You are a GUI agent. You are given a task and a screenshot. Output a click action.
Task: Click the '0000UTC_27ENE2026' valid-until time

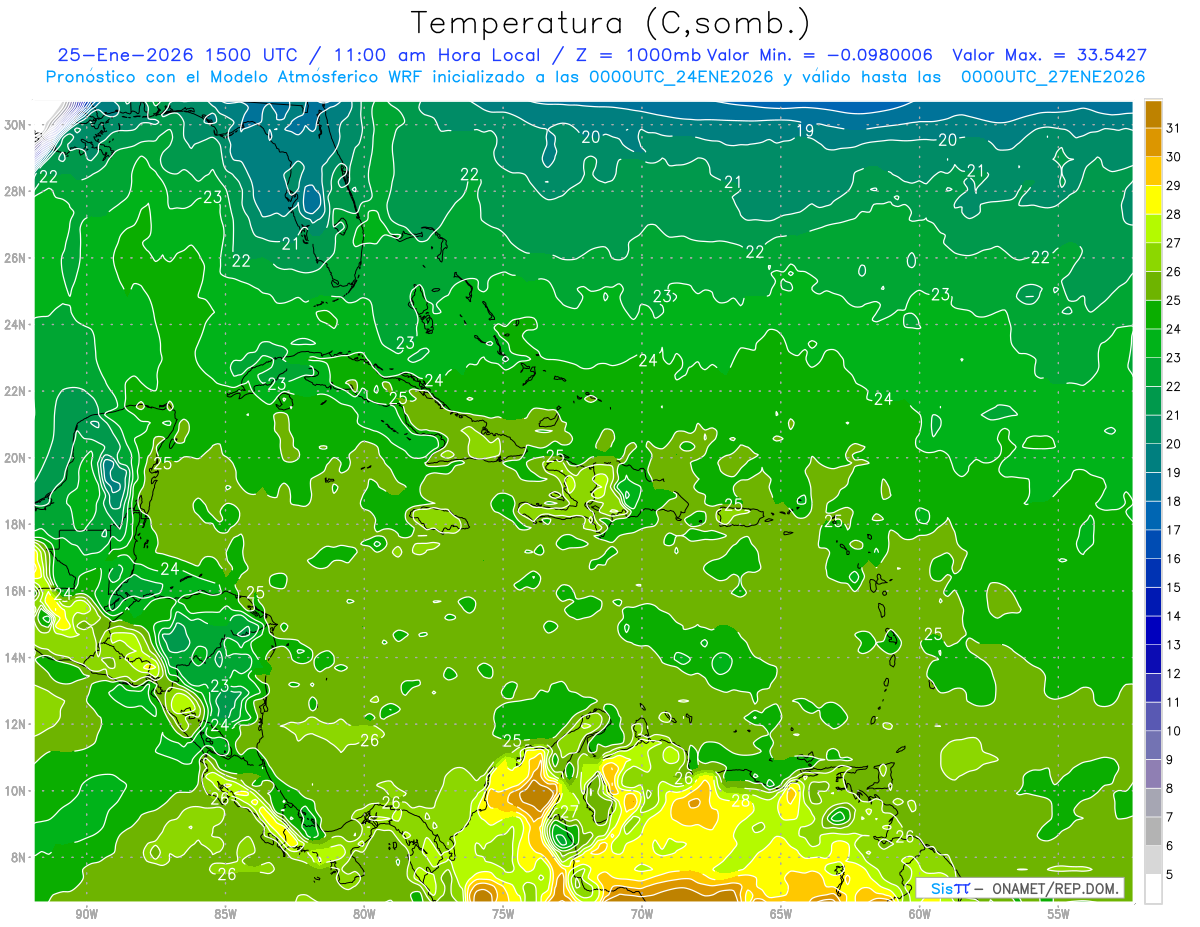coord(1052,76)
